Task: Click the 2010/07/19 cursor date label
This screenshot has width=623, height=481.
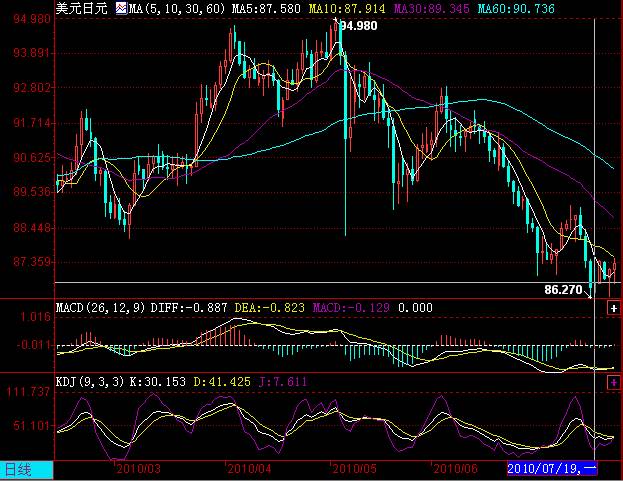Action: tap(552, 469)
